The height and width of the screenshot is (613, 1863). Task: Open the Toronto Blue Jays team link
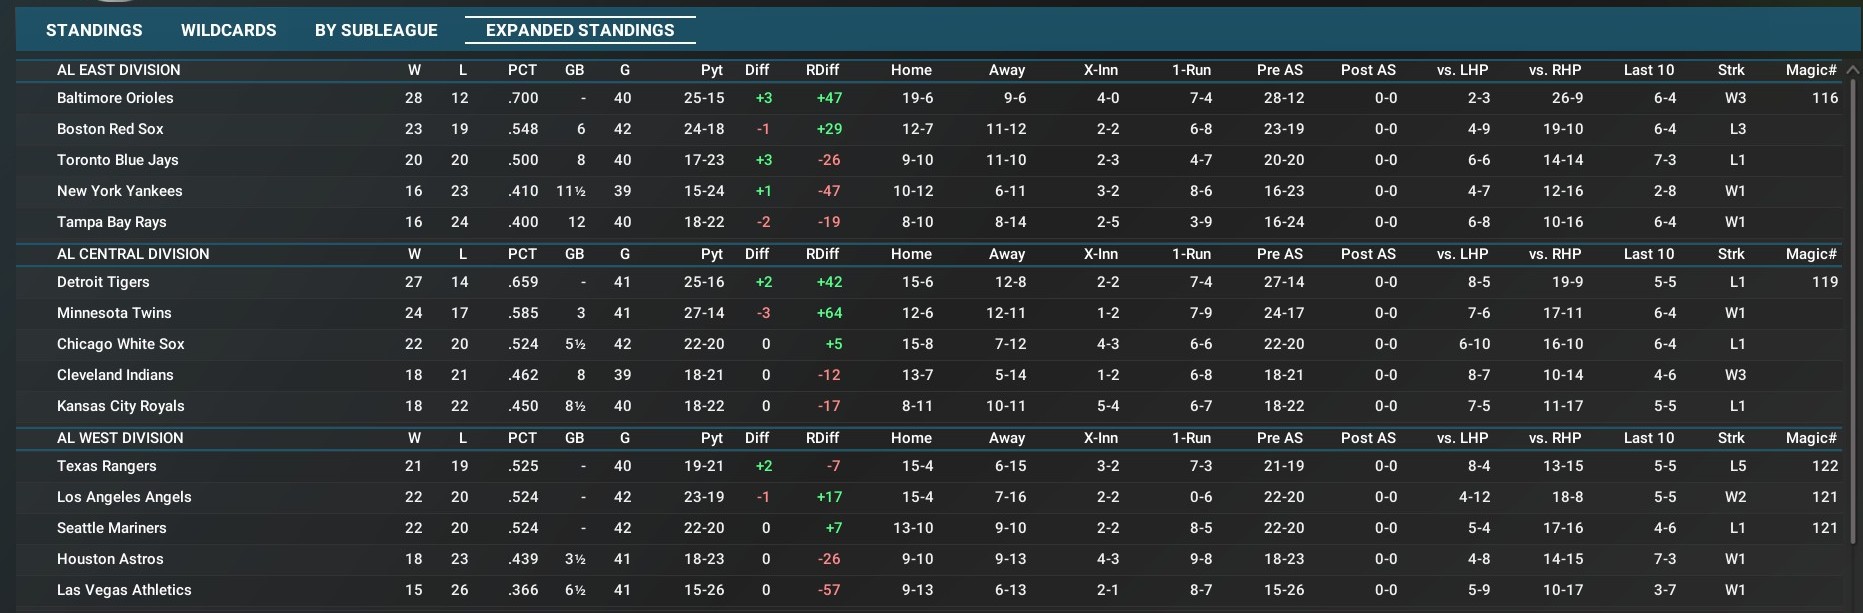point(117,160)
